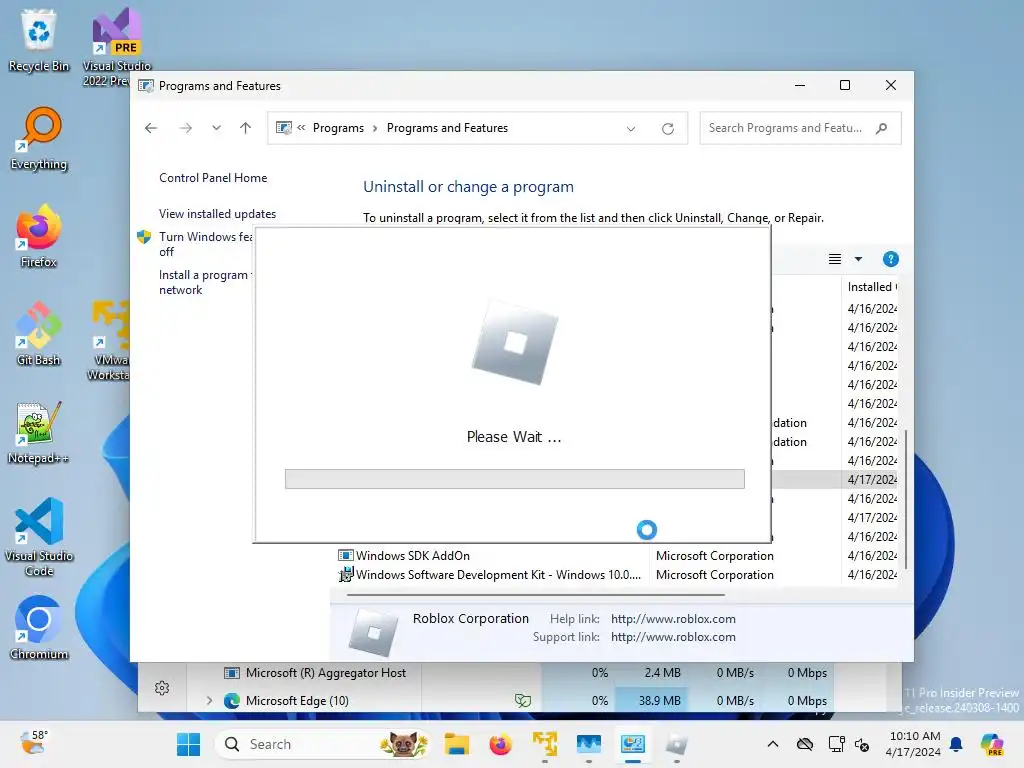Click the Roblox help link URL
The height and width of the screenshot is (768, 1024).
[x=673, y=618]
